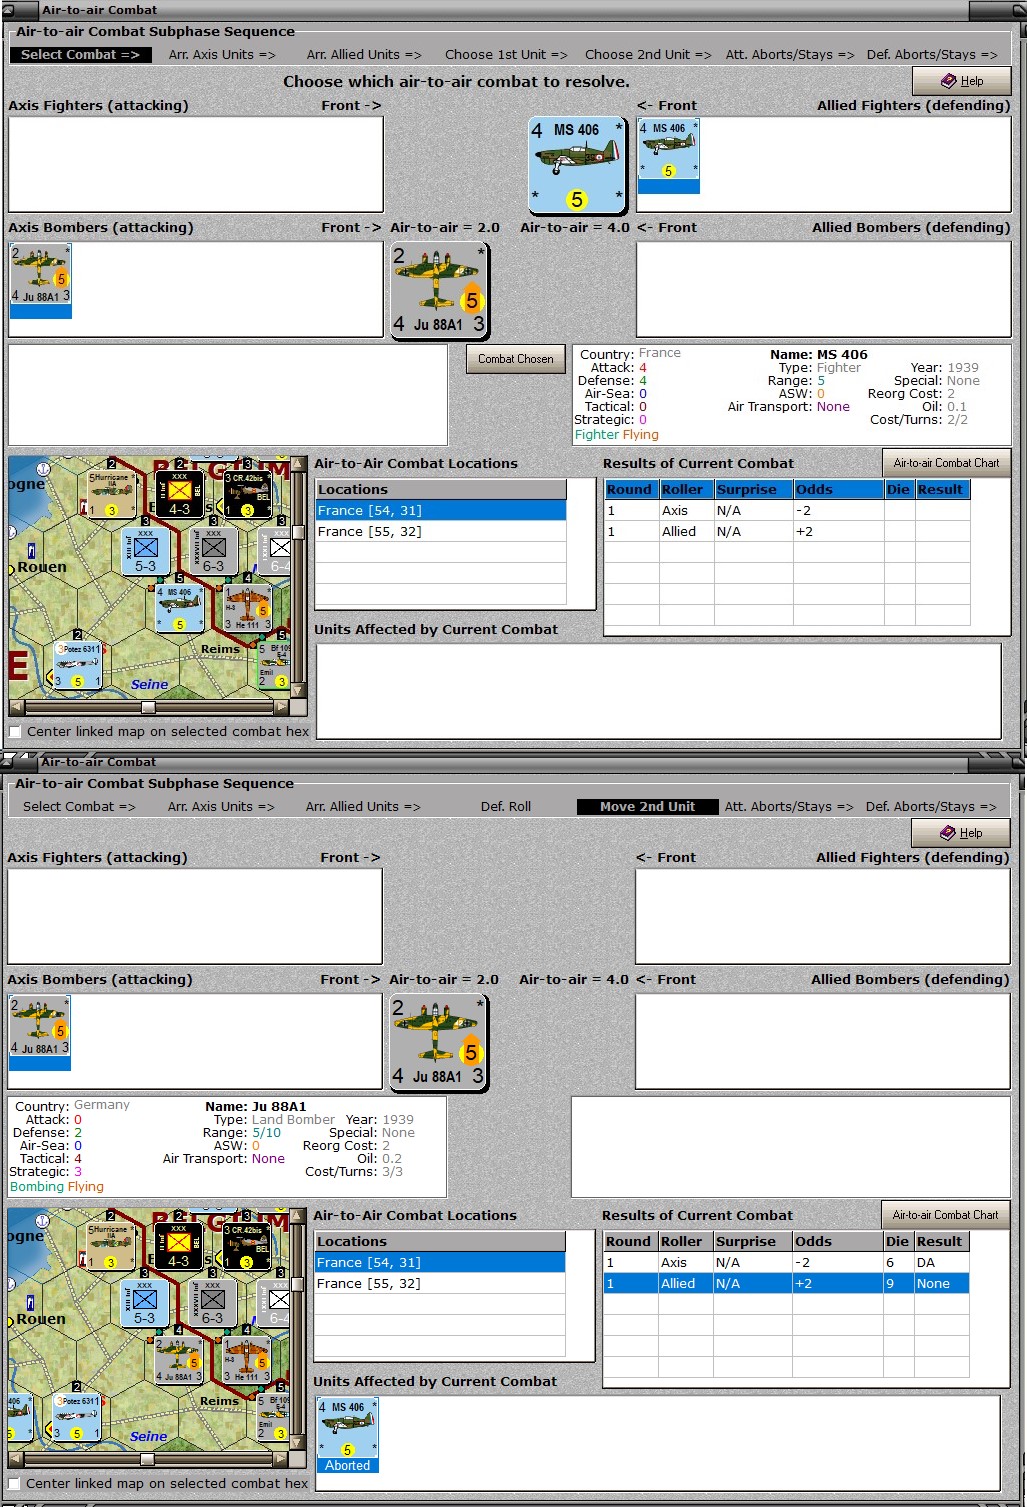Click He 111 counter on lower map
This screenshot has height=1507, width=1027.
coord(246,1360)
